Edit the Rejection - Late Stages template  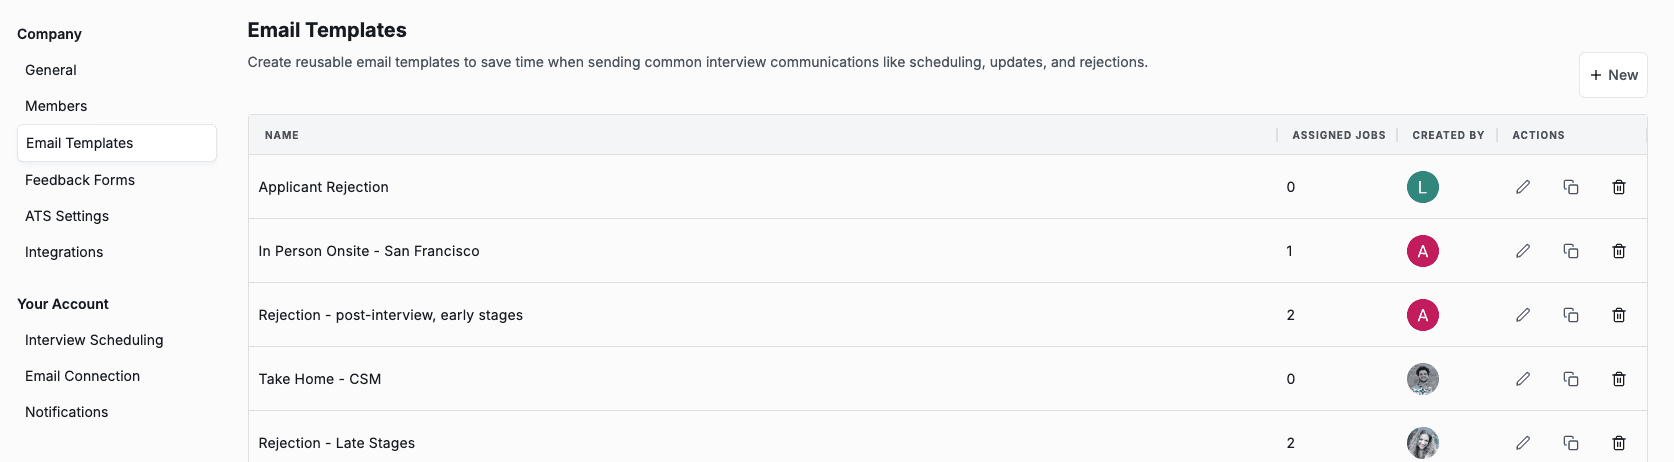(x=1523, y=443)
